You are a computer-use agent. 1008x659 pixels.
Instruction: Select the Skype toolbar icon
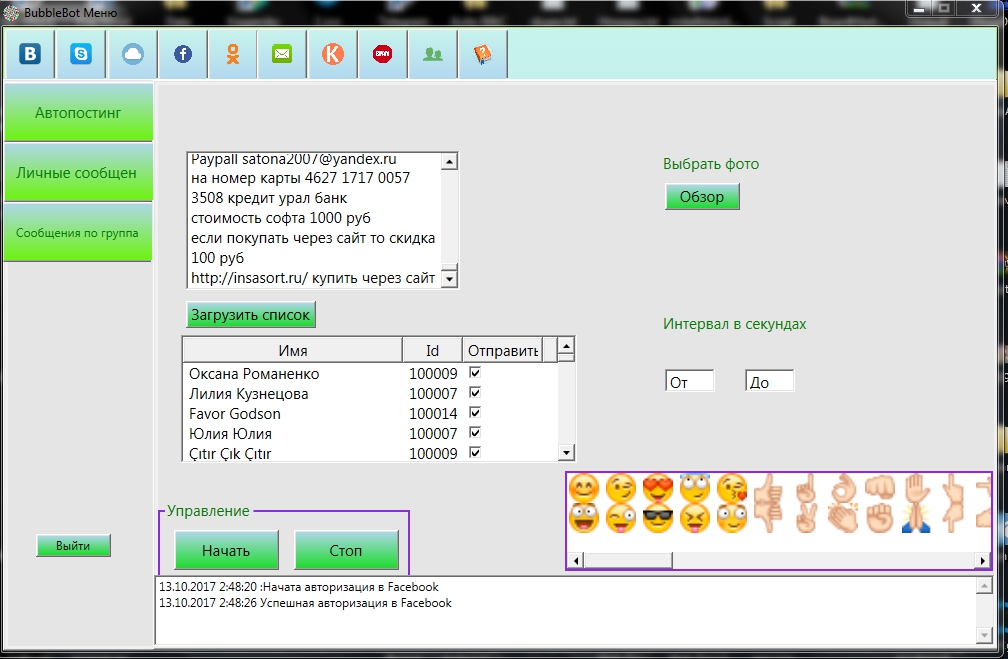pos(81,54)
